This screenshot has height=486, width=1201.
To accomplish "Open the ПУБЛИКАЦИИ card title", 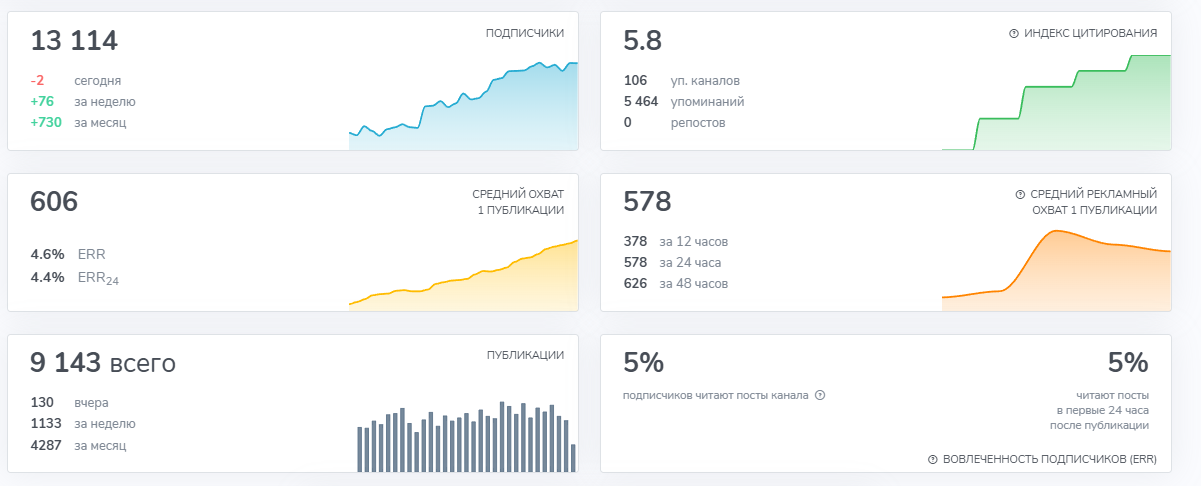I will pos(524,355).
